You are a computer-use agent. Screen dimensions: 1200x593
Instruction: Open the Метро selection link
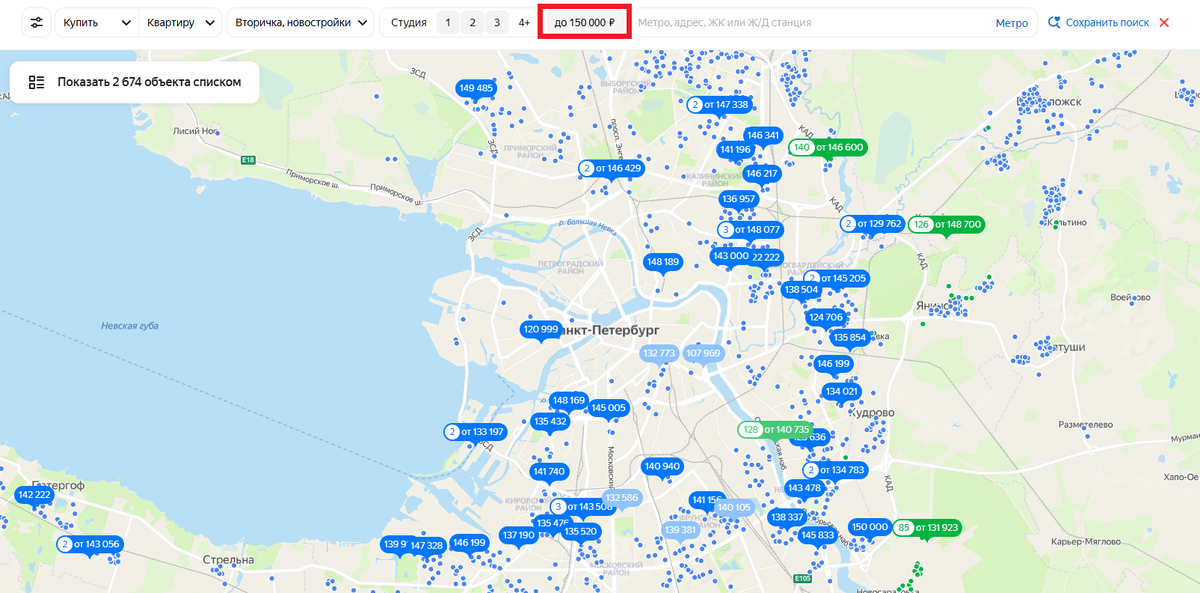(1011, 22)
